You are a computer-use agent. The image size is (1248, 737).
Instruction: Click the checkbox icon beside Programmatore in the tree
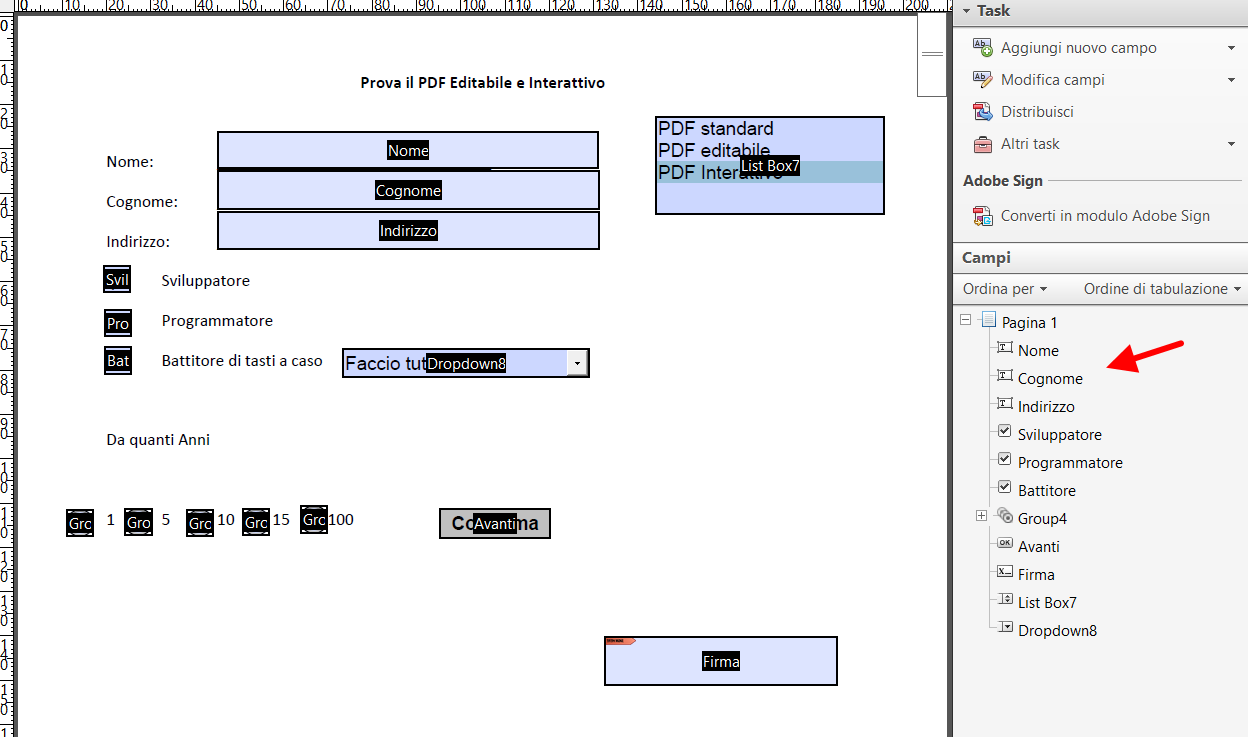click(x=1005, y=461)
